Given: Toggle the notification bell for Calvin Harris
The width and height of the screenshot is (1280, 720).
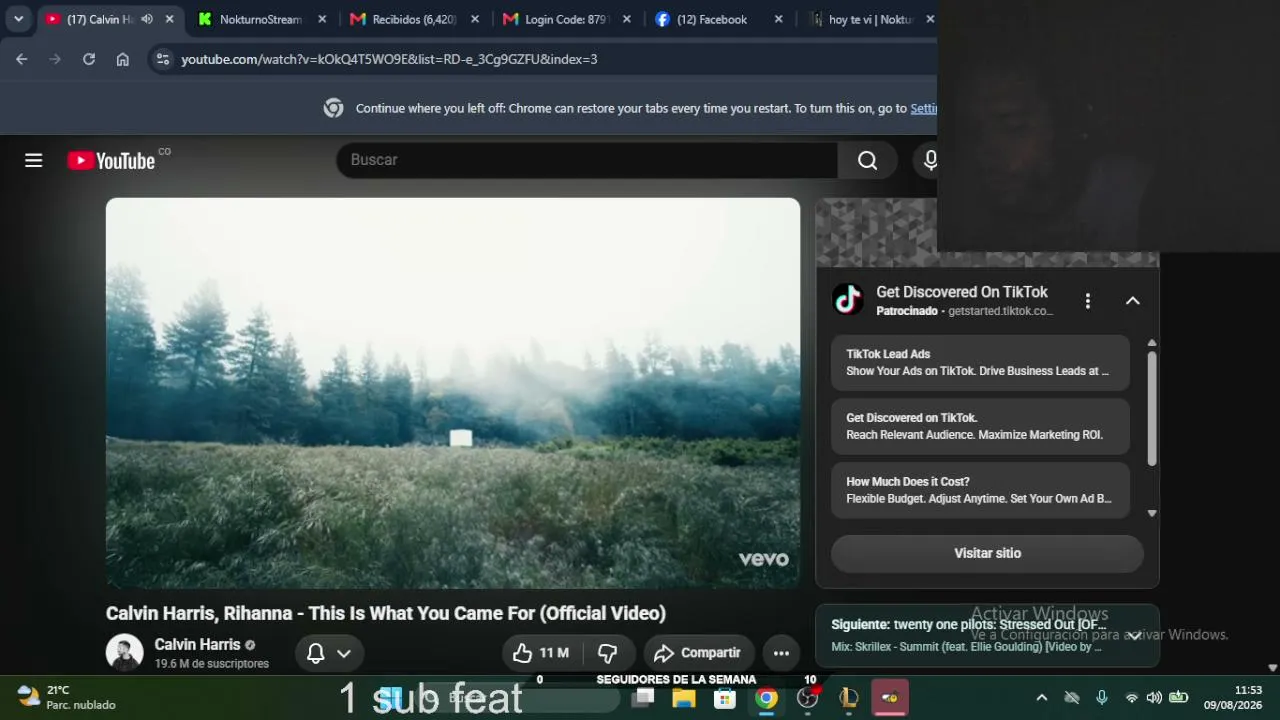Looking at the screenshot, I should 315,653.
